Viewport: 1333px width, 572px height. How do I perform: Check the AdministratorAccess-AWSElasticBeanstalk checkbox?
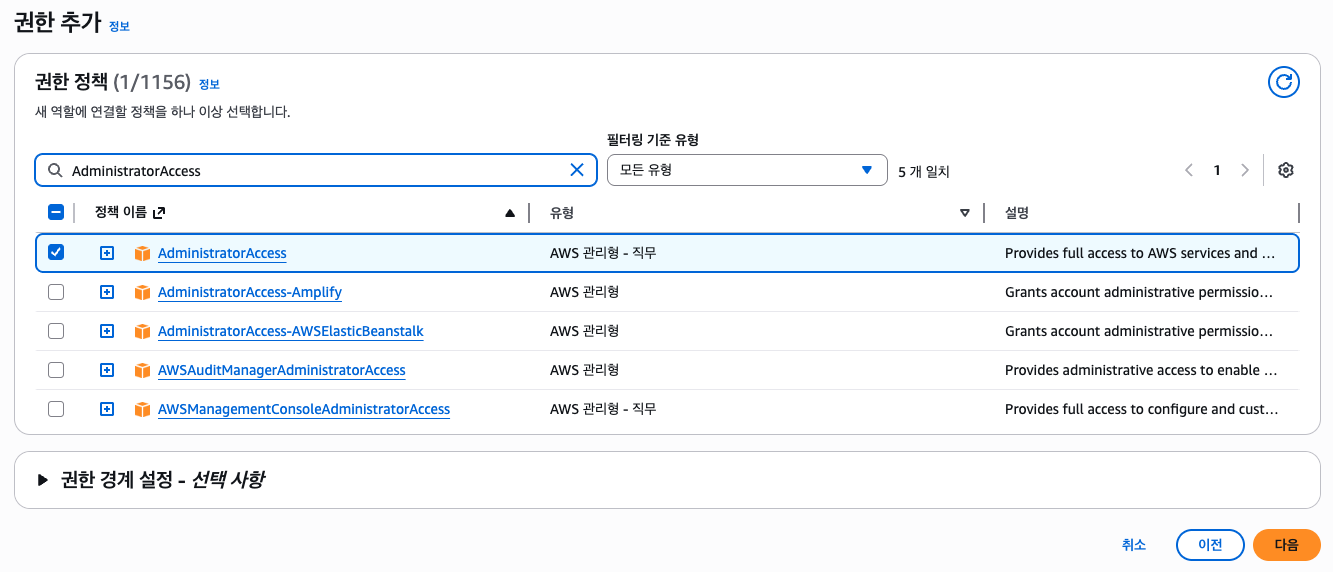click(x=56, y=331)
